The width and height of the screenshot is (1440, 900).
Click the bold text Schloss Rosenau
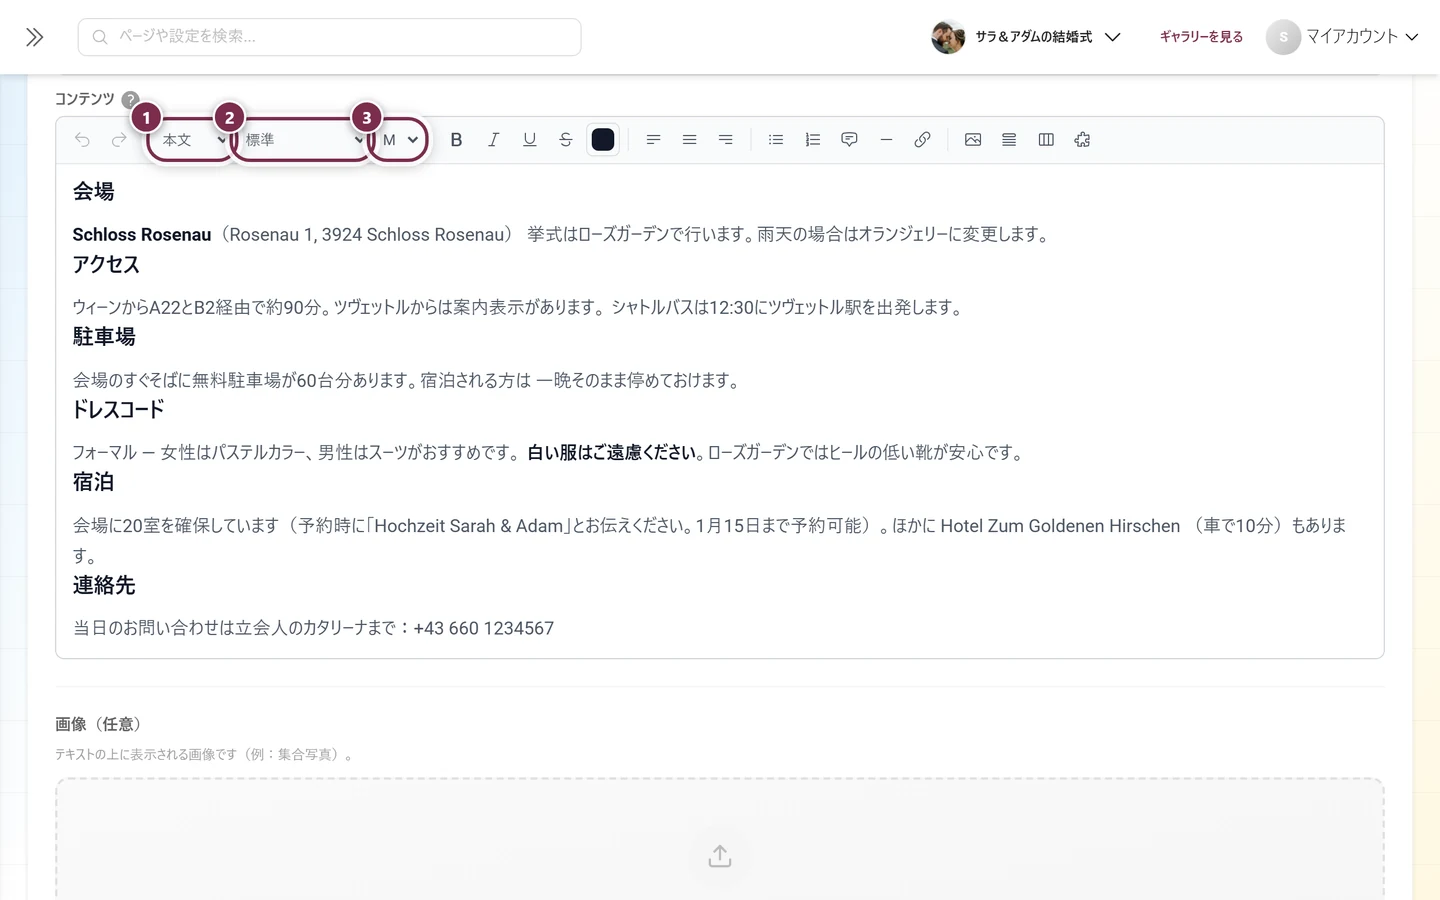(142, 235)
